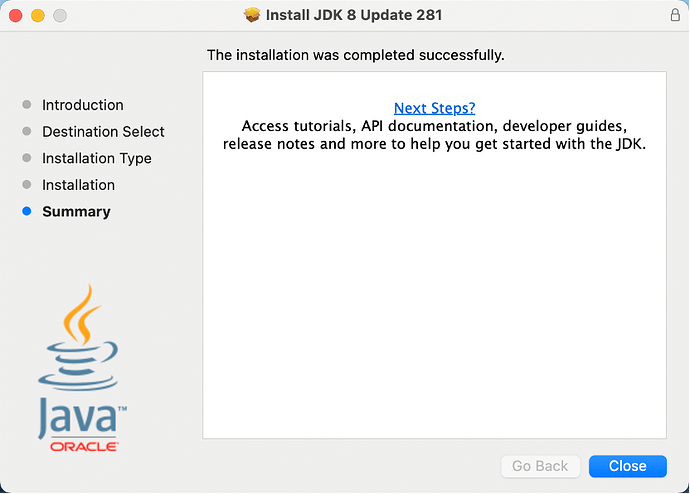Click the package icon in the title bar
The image size is (690, 494).
click(252, 16)
